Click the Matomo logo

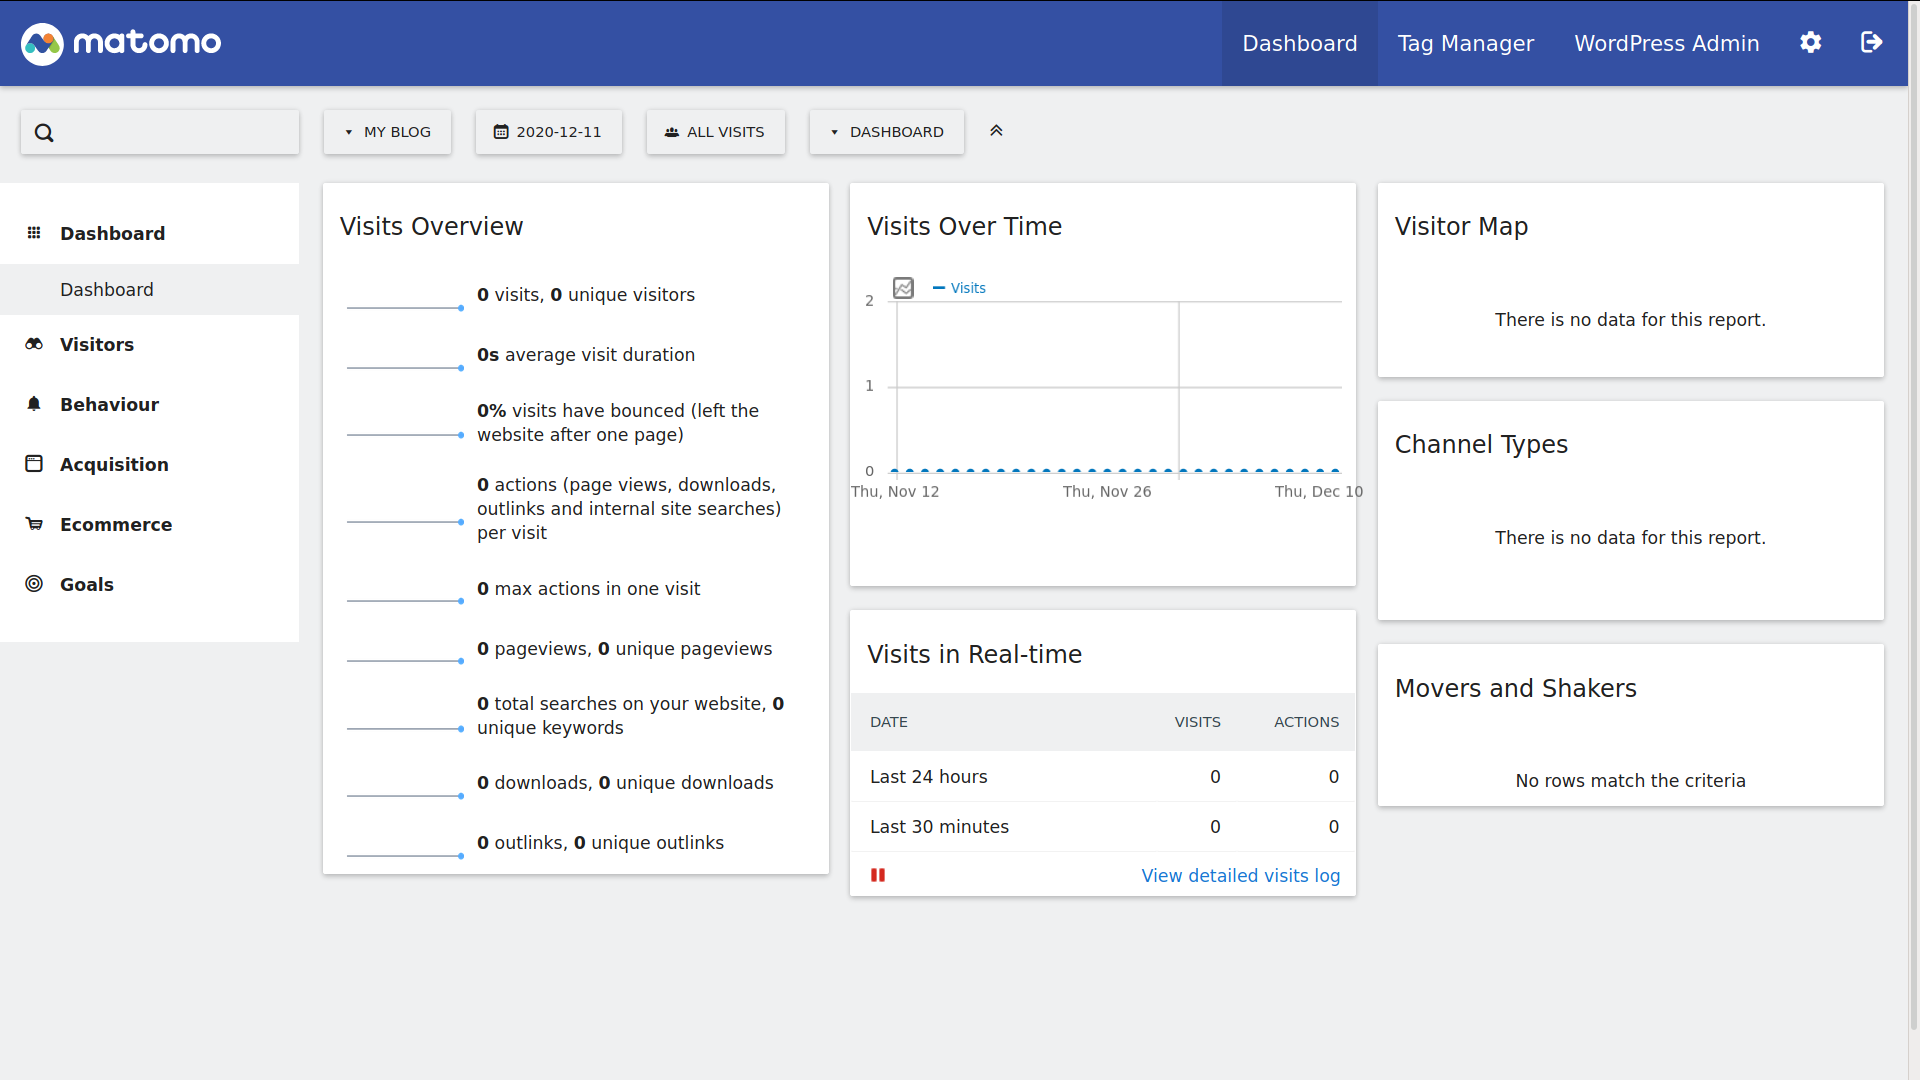point(121,43)
